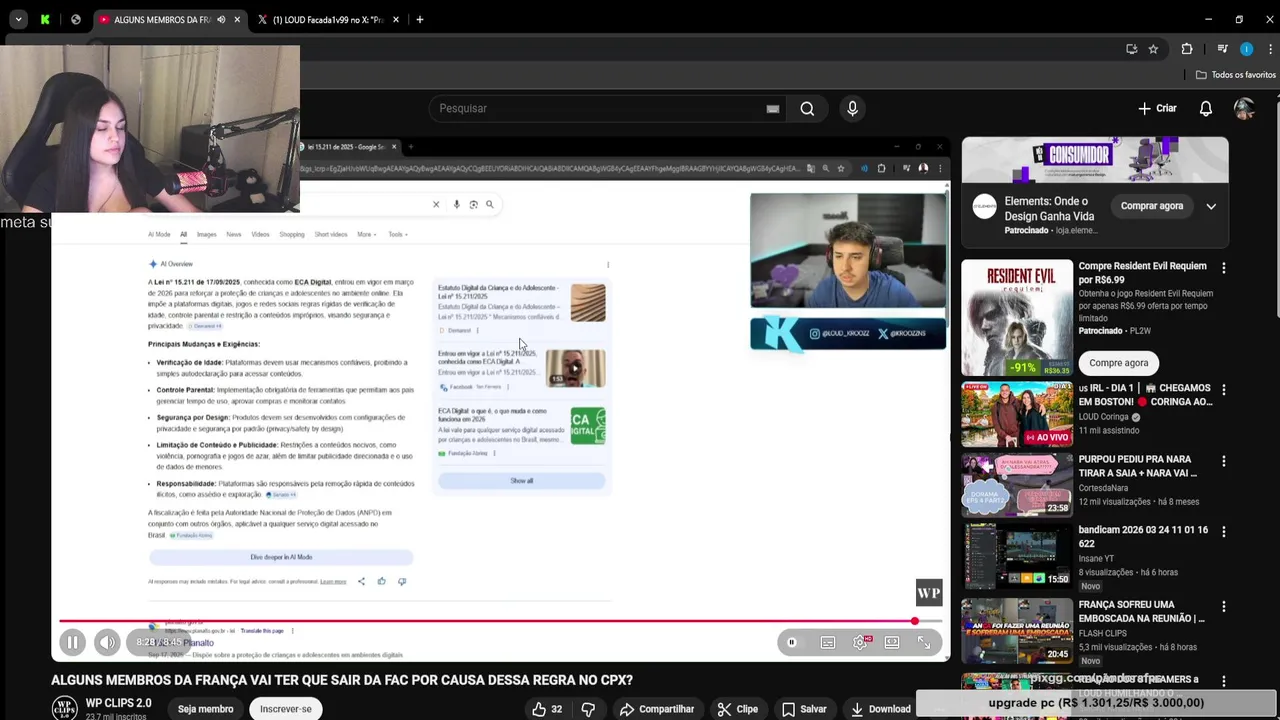Viewport: 1280px width, 720px height.
Task: Install app via the address bar icon
Action: pos(1131,49)
